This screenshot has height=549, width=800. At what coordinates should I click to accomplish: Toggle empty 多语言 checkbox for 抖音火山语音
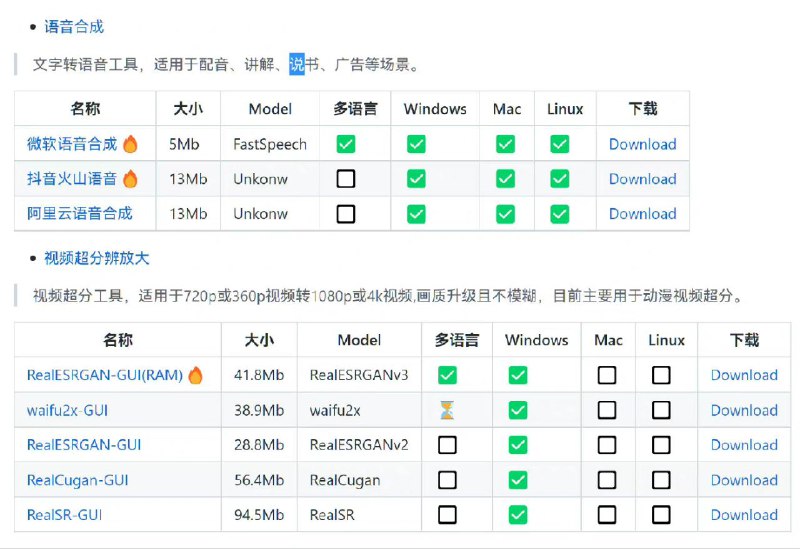[346, 179]
